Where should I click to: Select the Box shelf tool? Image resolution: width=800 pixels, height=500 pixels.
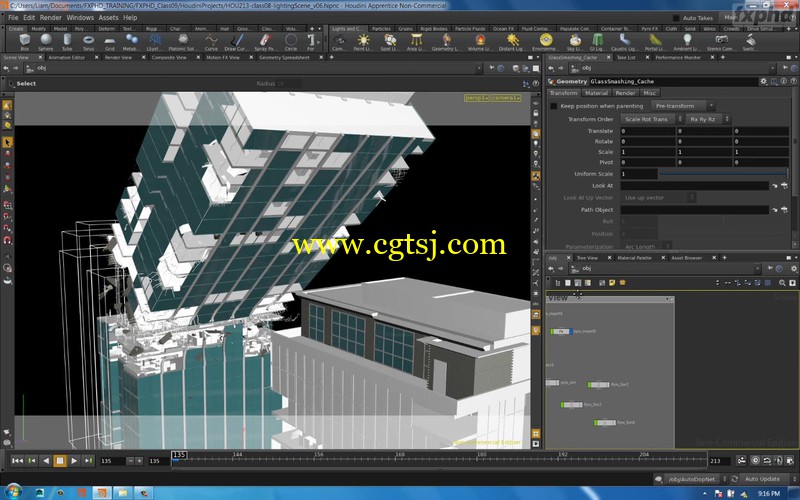24,42
